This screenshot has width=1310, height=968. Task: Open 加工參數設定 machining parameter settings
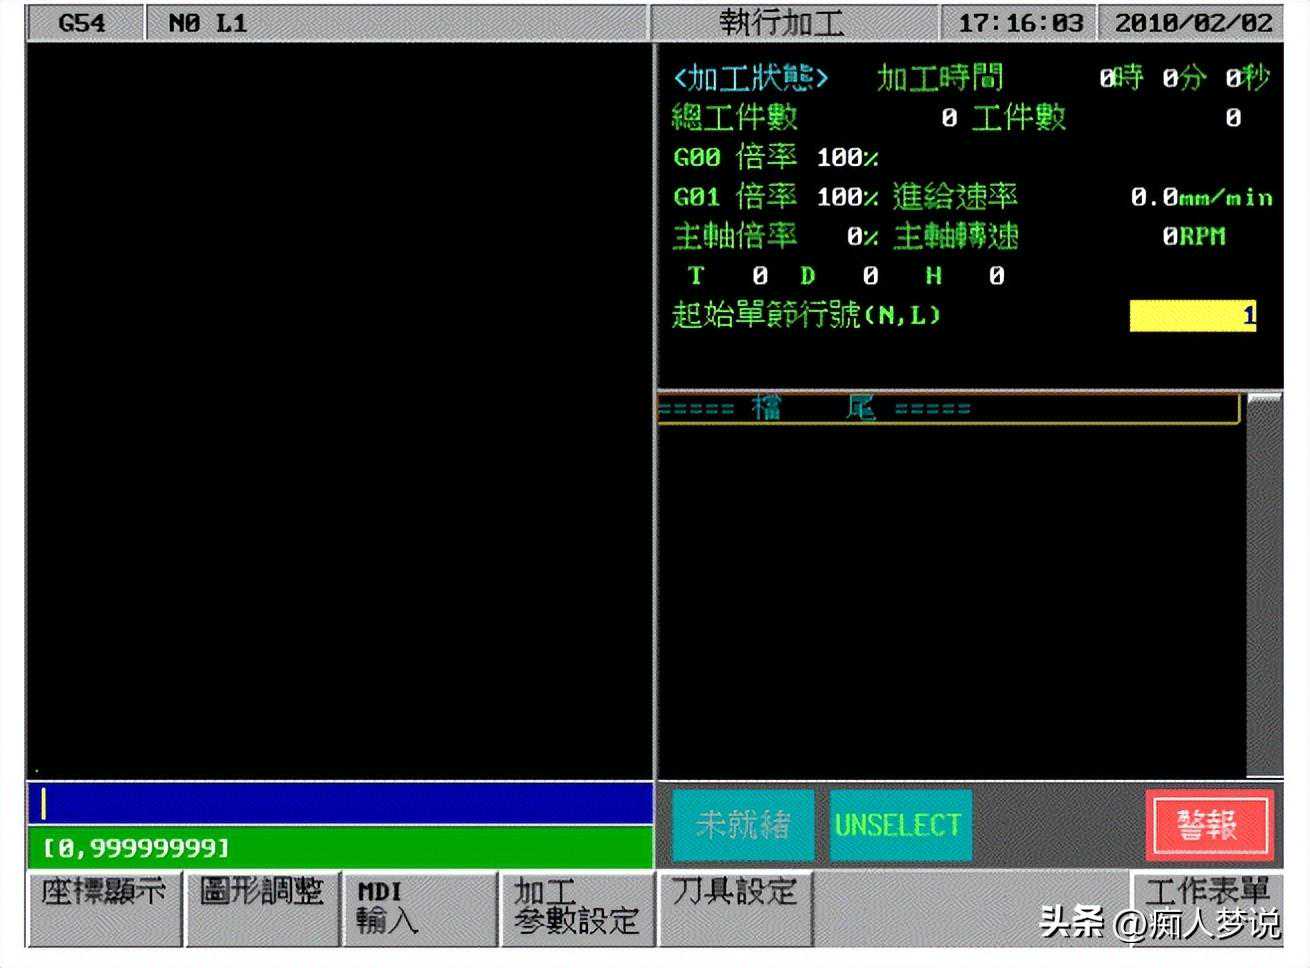tap(576, 907)
